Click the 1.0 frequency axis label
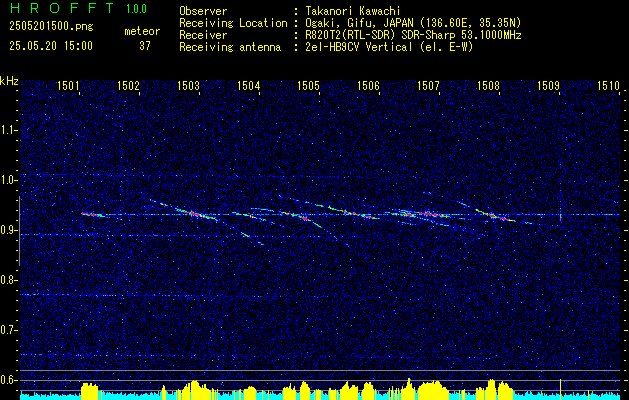Image resolution: width=629 pixels, height=400 pixels. 8,181
